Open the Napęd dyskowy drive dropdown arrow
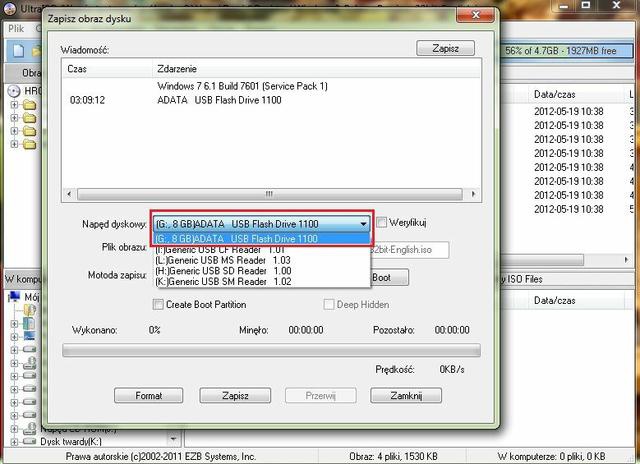 click(363, 224)
